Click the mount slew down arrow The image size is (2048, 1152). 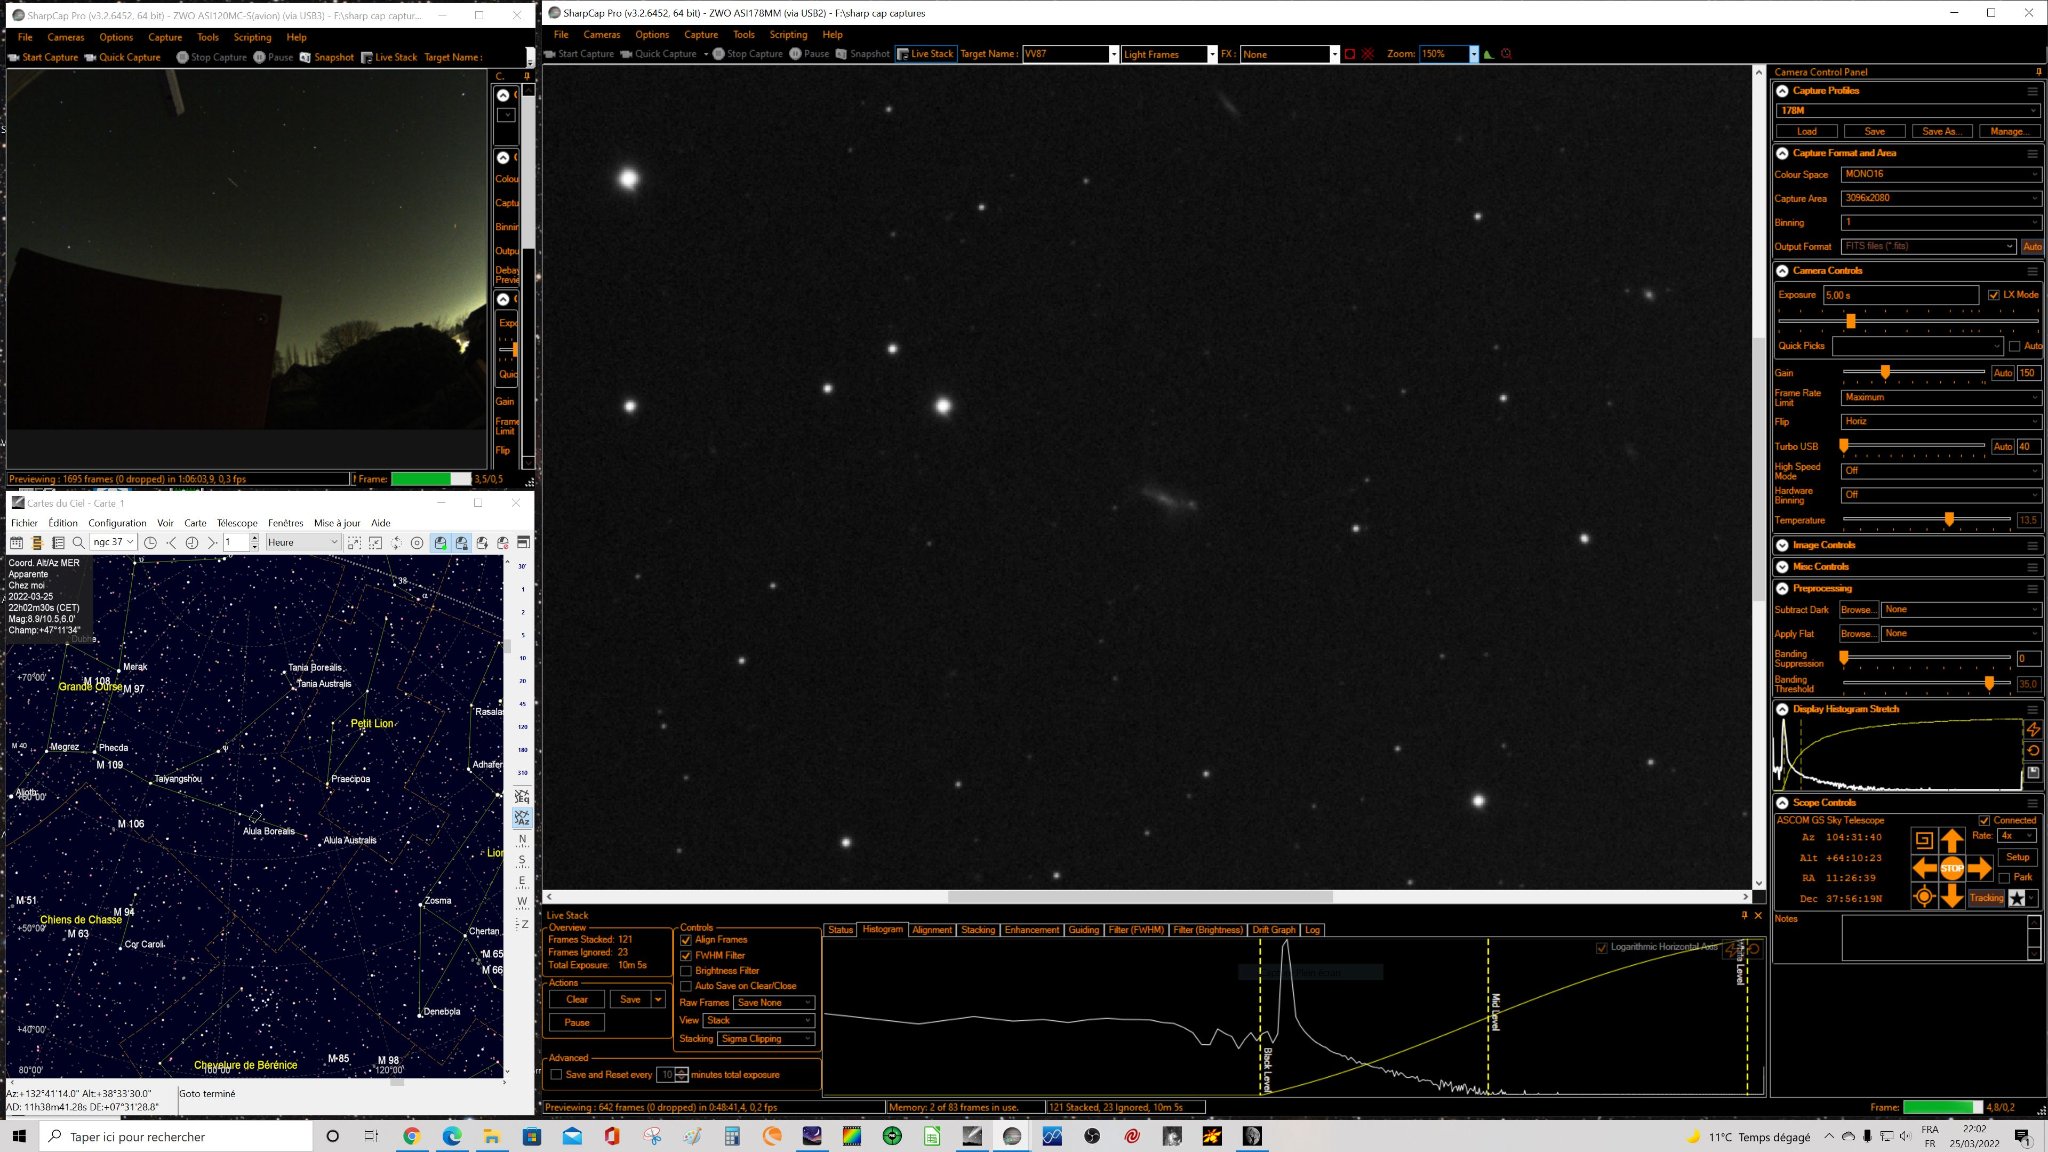(x=1951, y=896)
